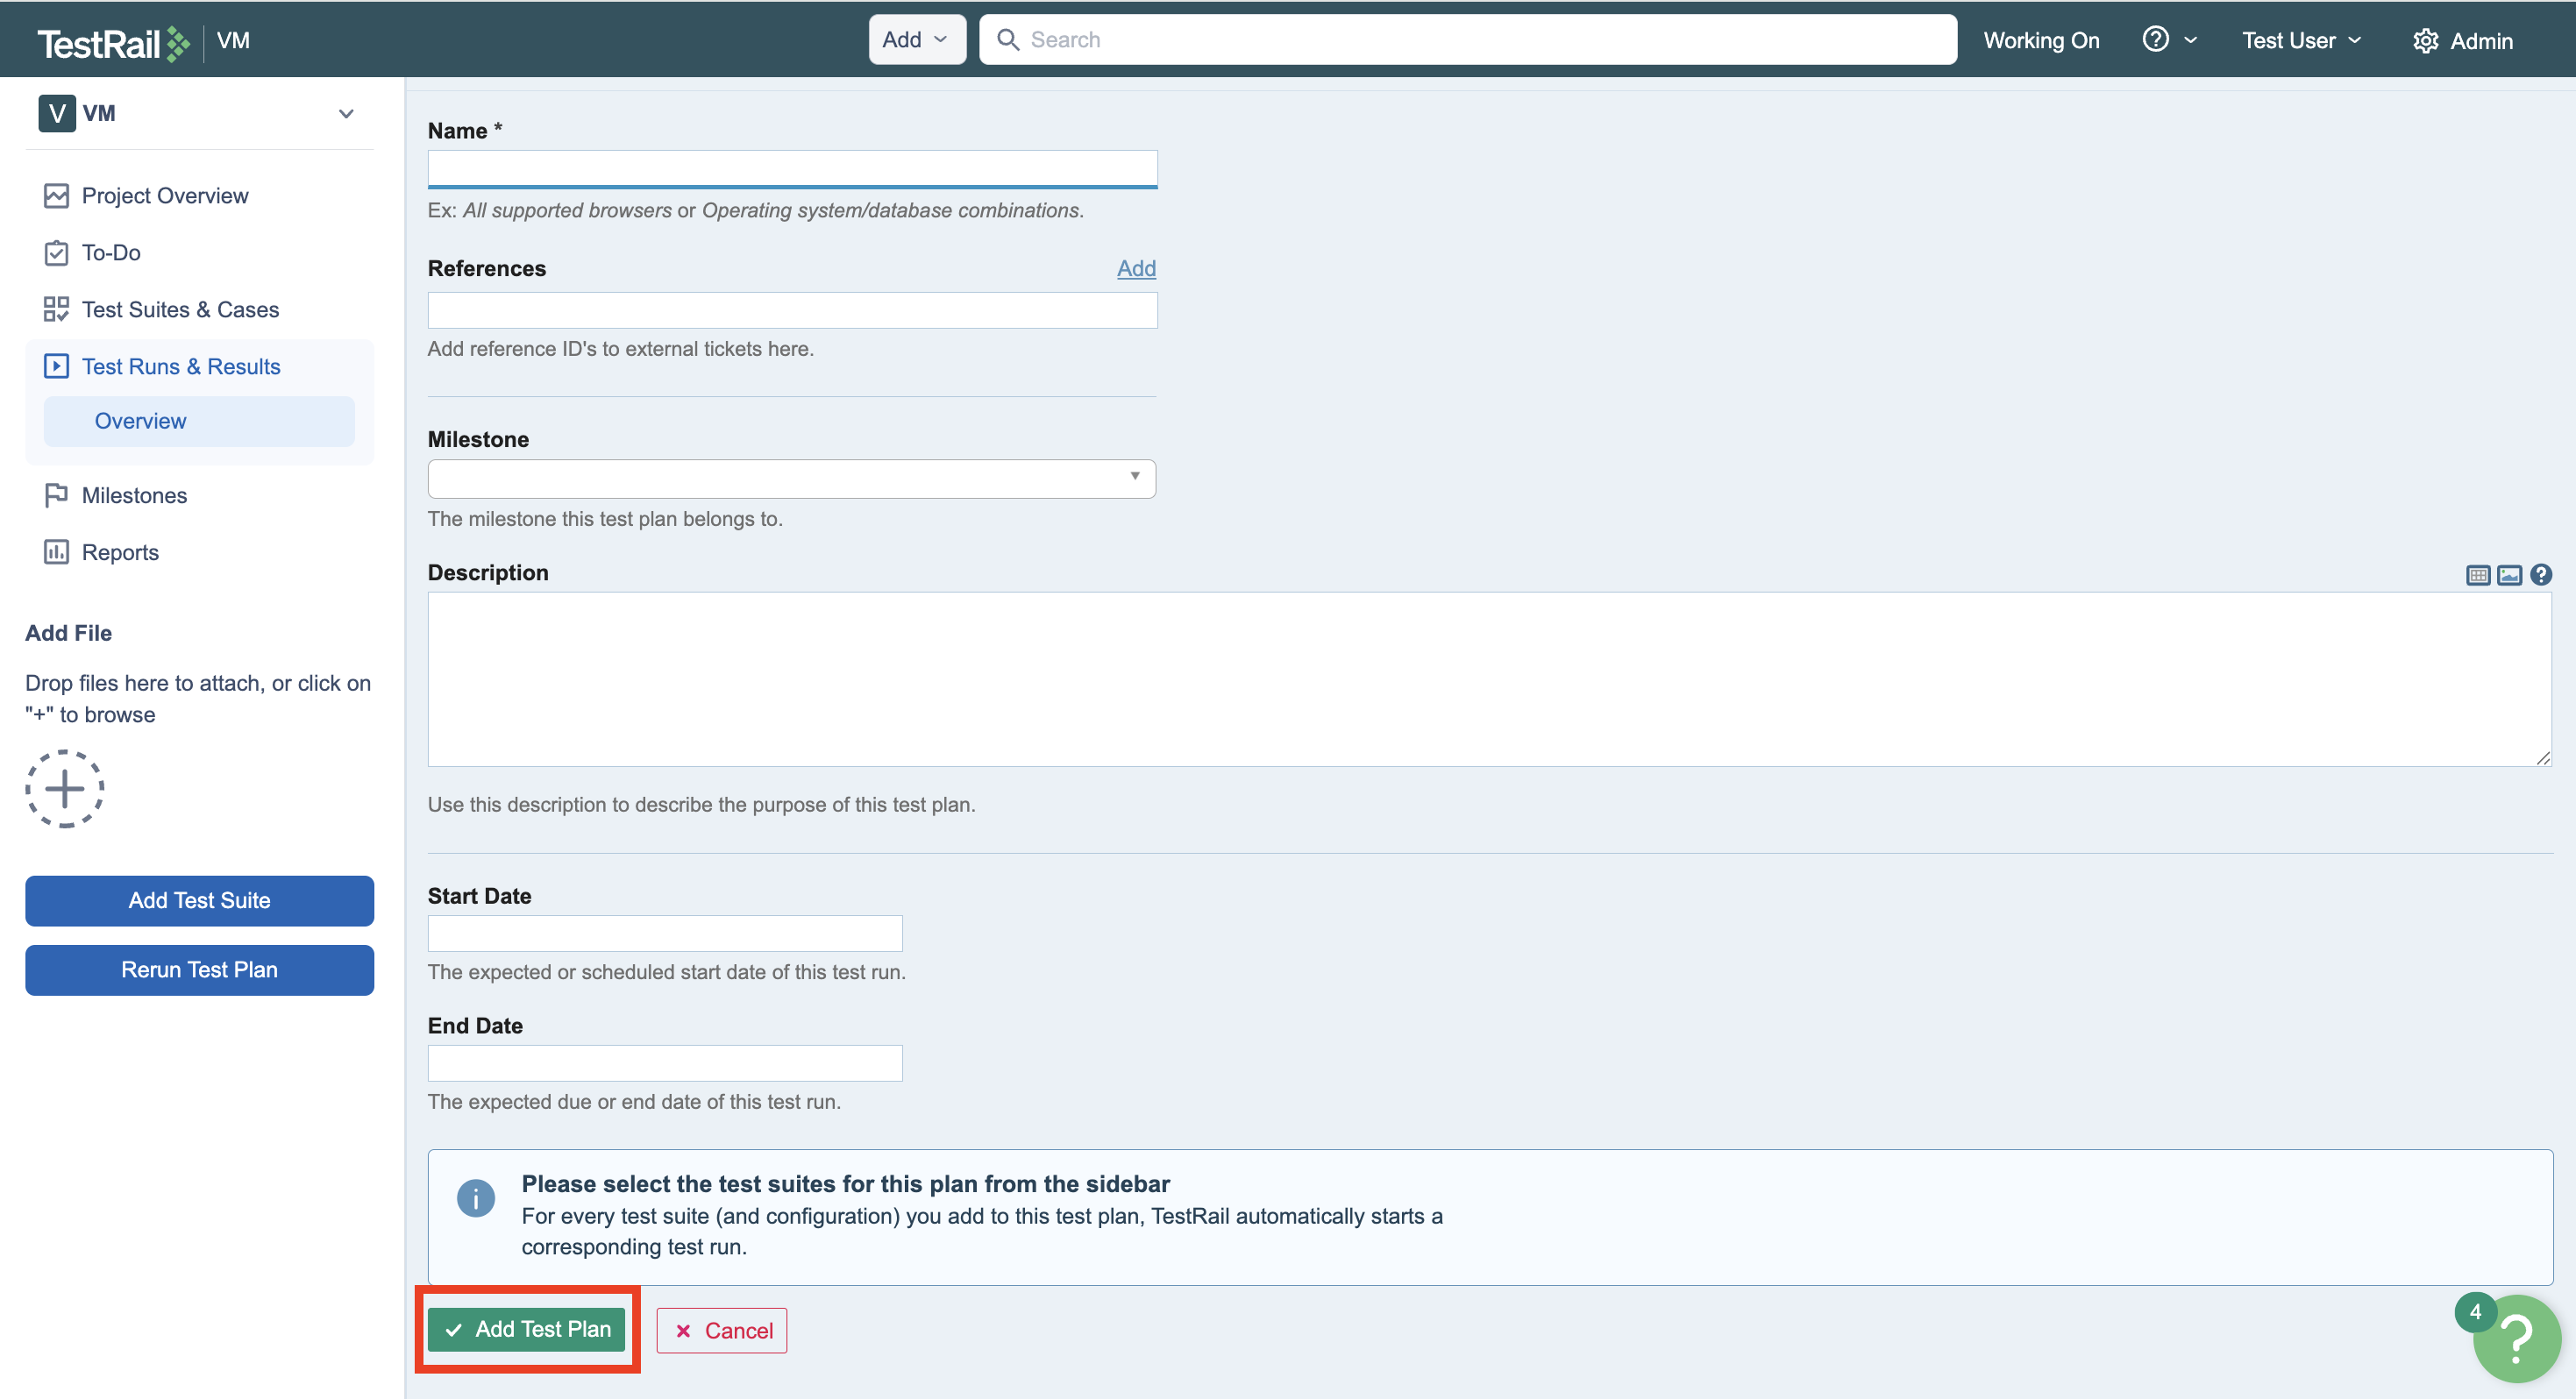Screen dimensions: 2576x1399
Task: Click the Admin gear icon
Action: click(x=2424, y=41)
